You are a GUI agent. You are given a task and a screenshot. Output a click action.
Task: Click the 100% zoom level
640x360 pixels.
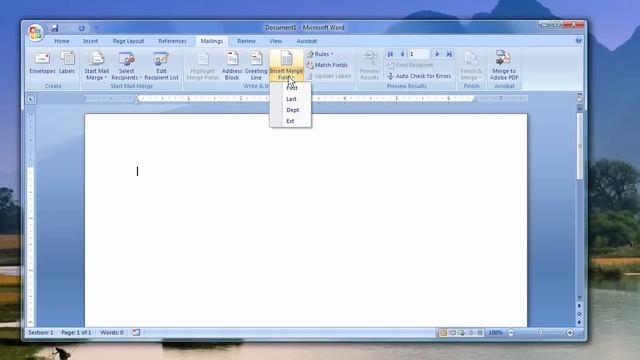tap(495, 333)
